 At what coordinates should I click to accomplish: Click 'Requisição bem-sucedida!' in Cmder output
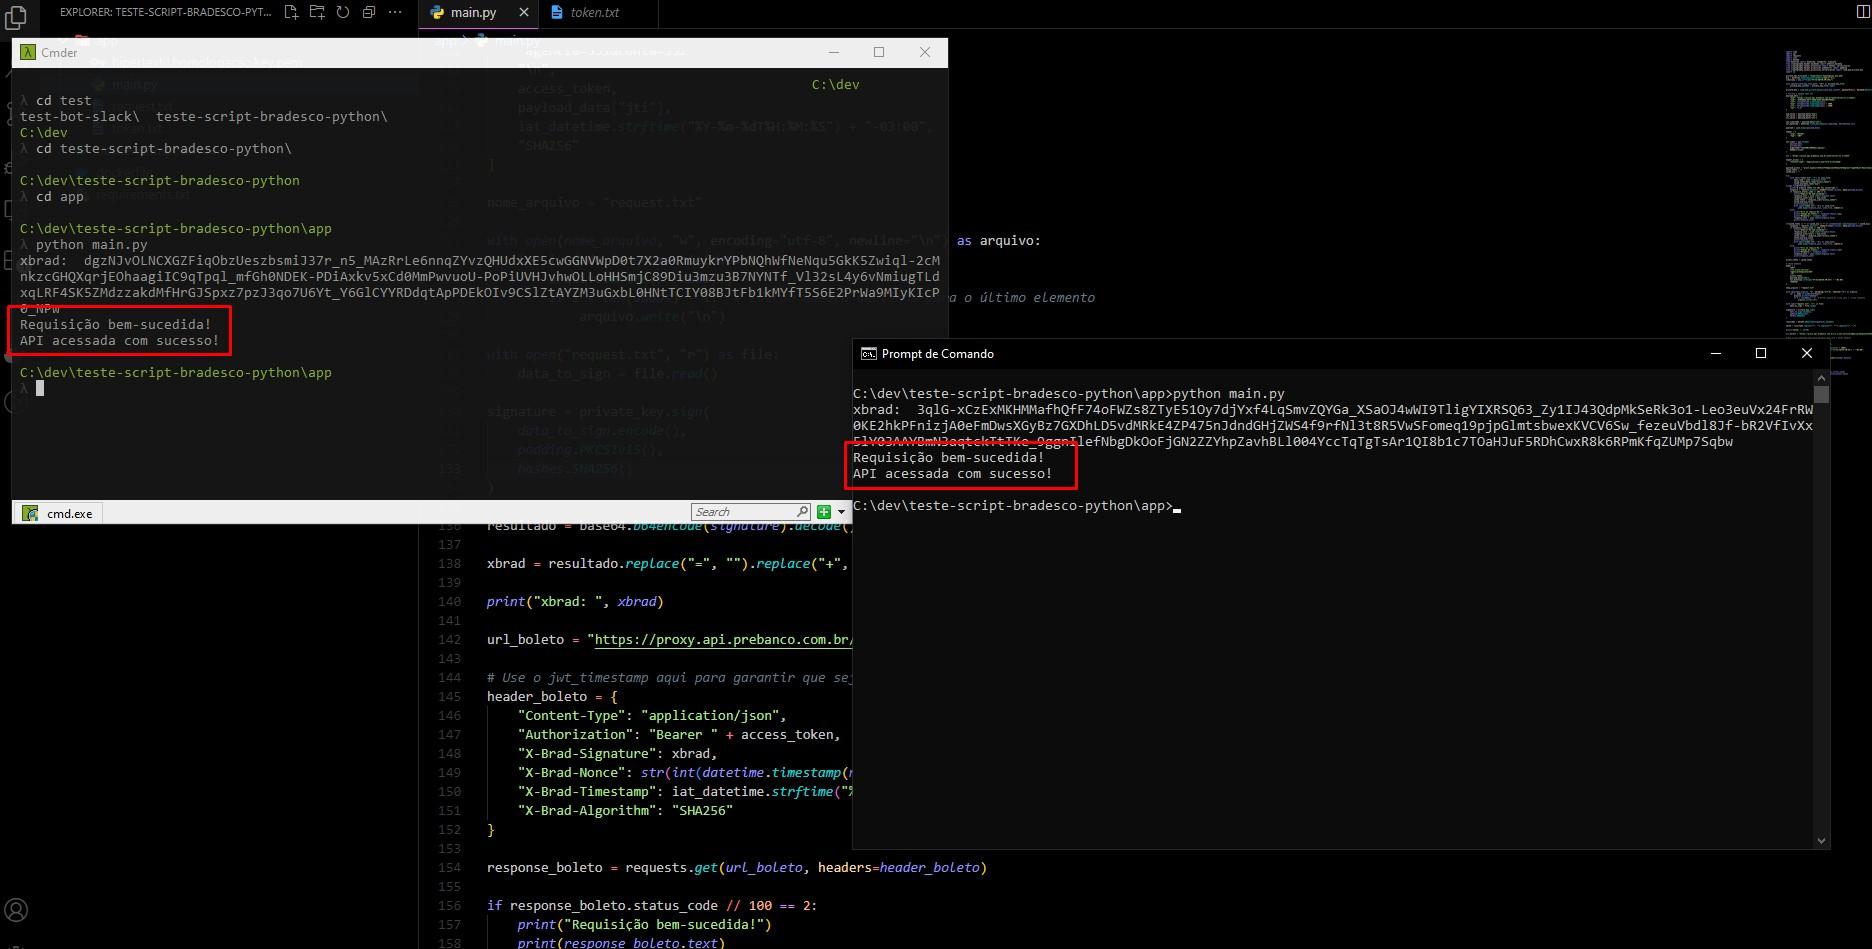[x=116, y=324]
